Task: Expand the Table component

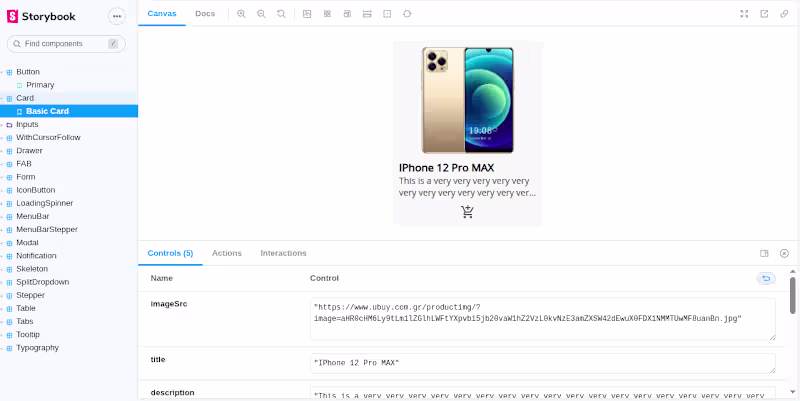Action: click(26, 309)
